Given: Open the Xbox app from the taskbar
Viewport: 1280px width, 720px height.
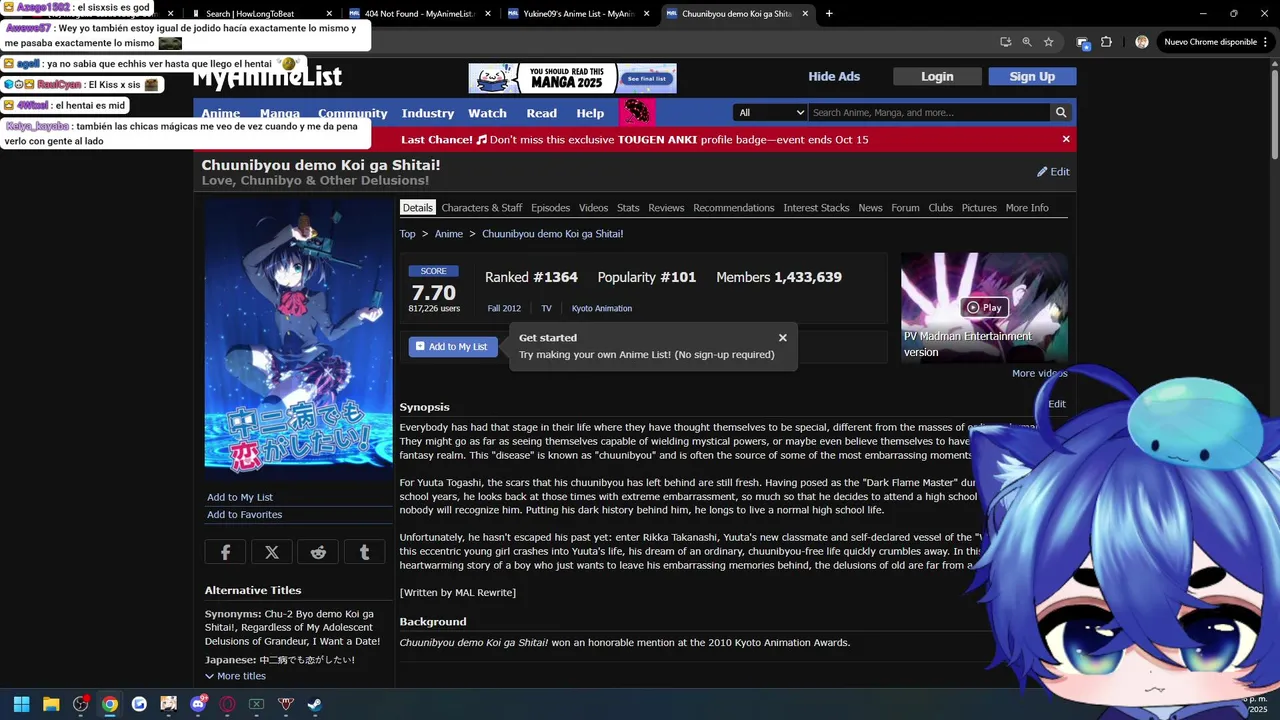Looking at the screenshot, I should (x=256, y=704).
